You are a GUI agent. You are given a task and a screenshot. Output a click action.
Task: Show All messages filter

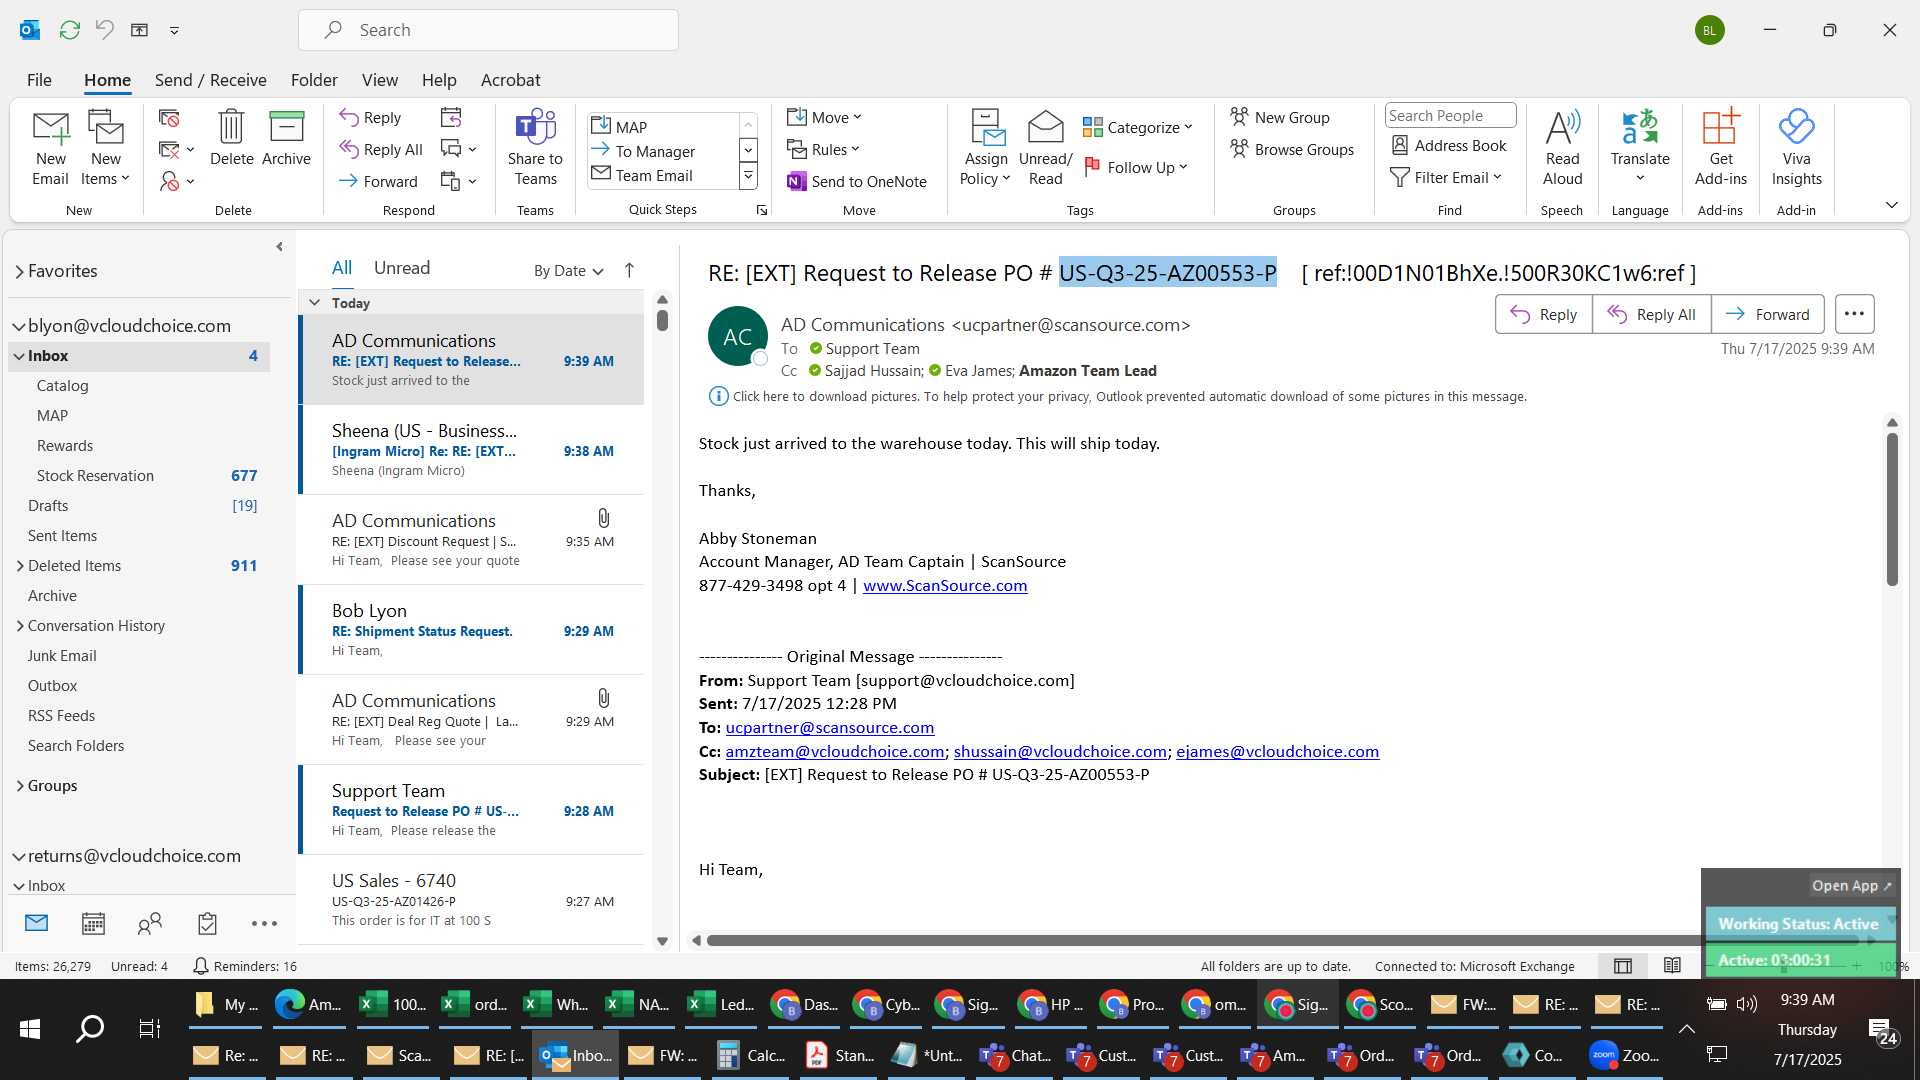342,268
